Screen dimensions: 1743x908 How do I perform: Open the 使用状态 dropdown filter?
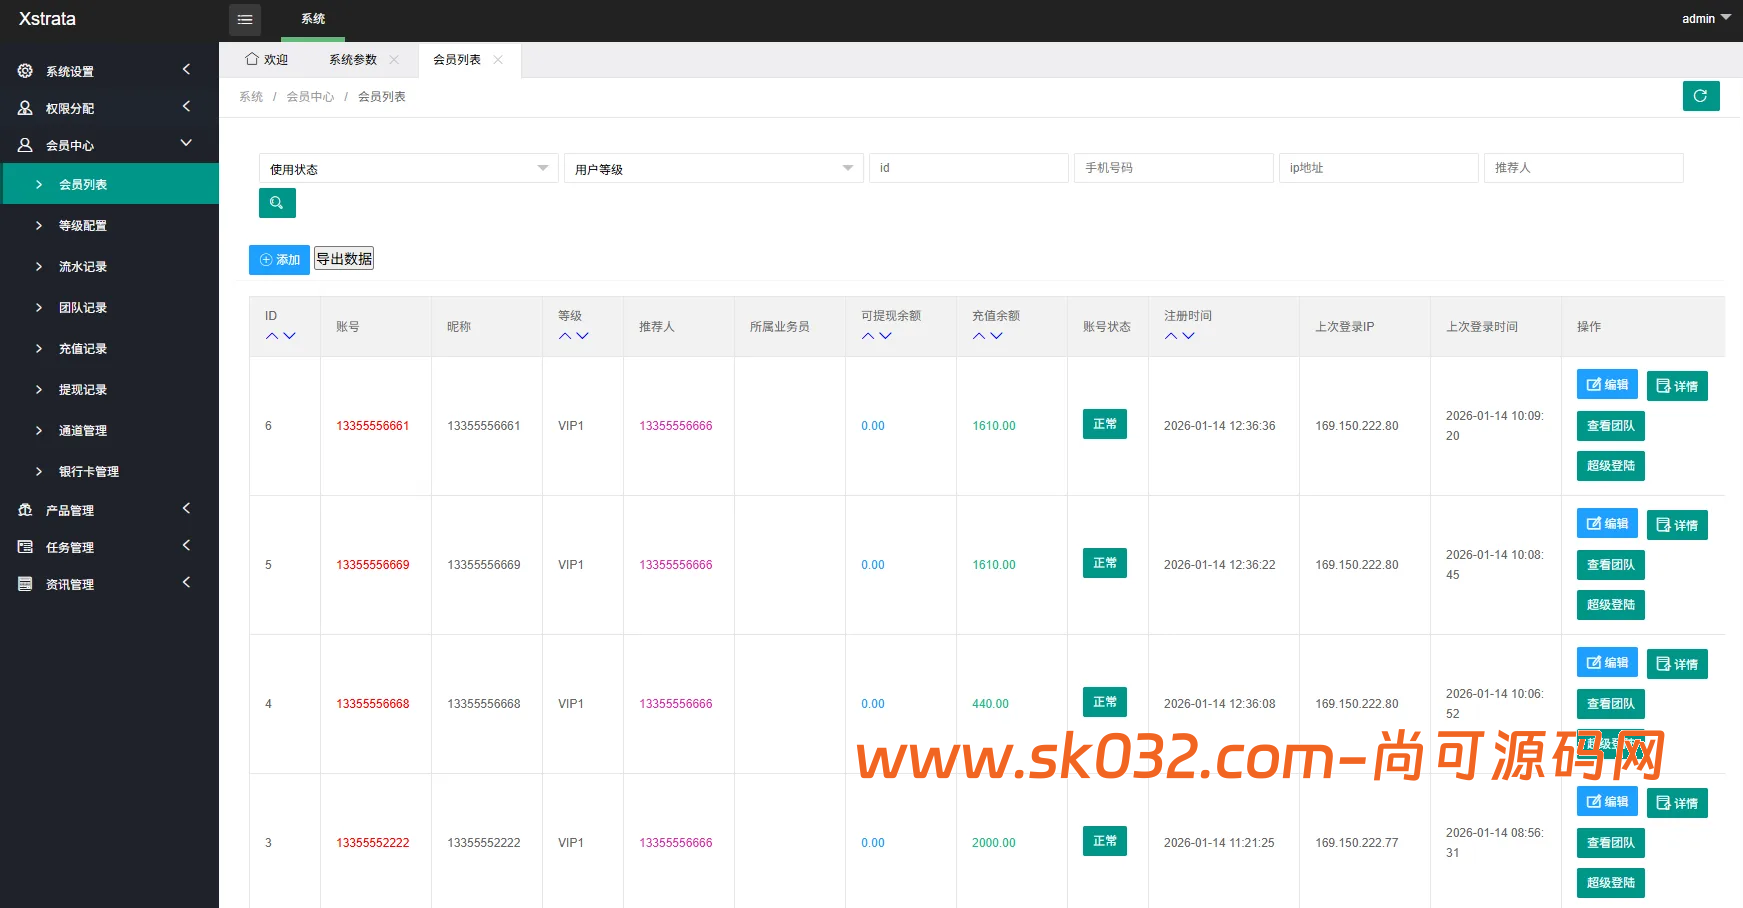point(407,168)
